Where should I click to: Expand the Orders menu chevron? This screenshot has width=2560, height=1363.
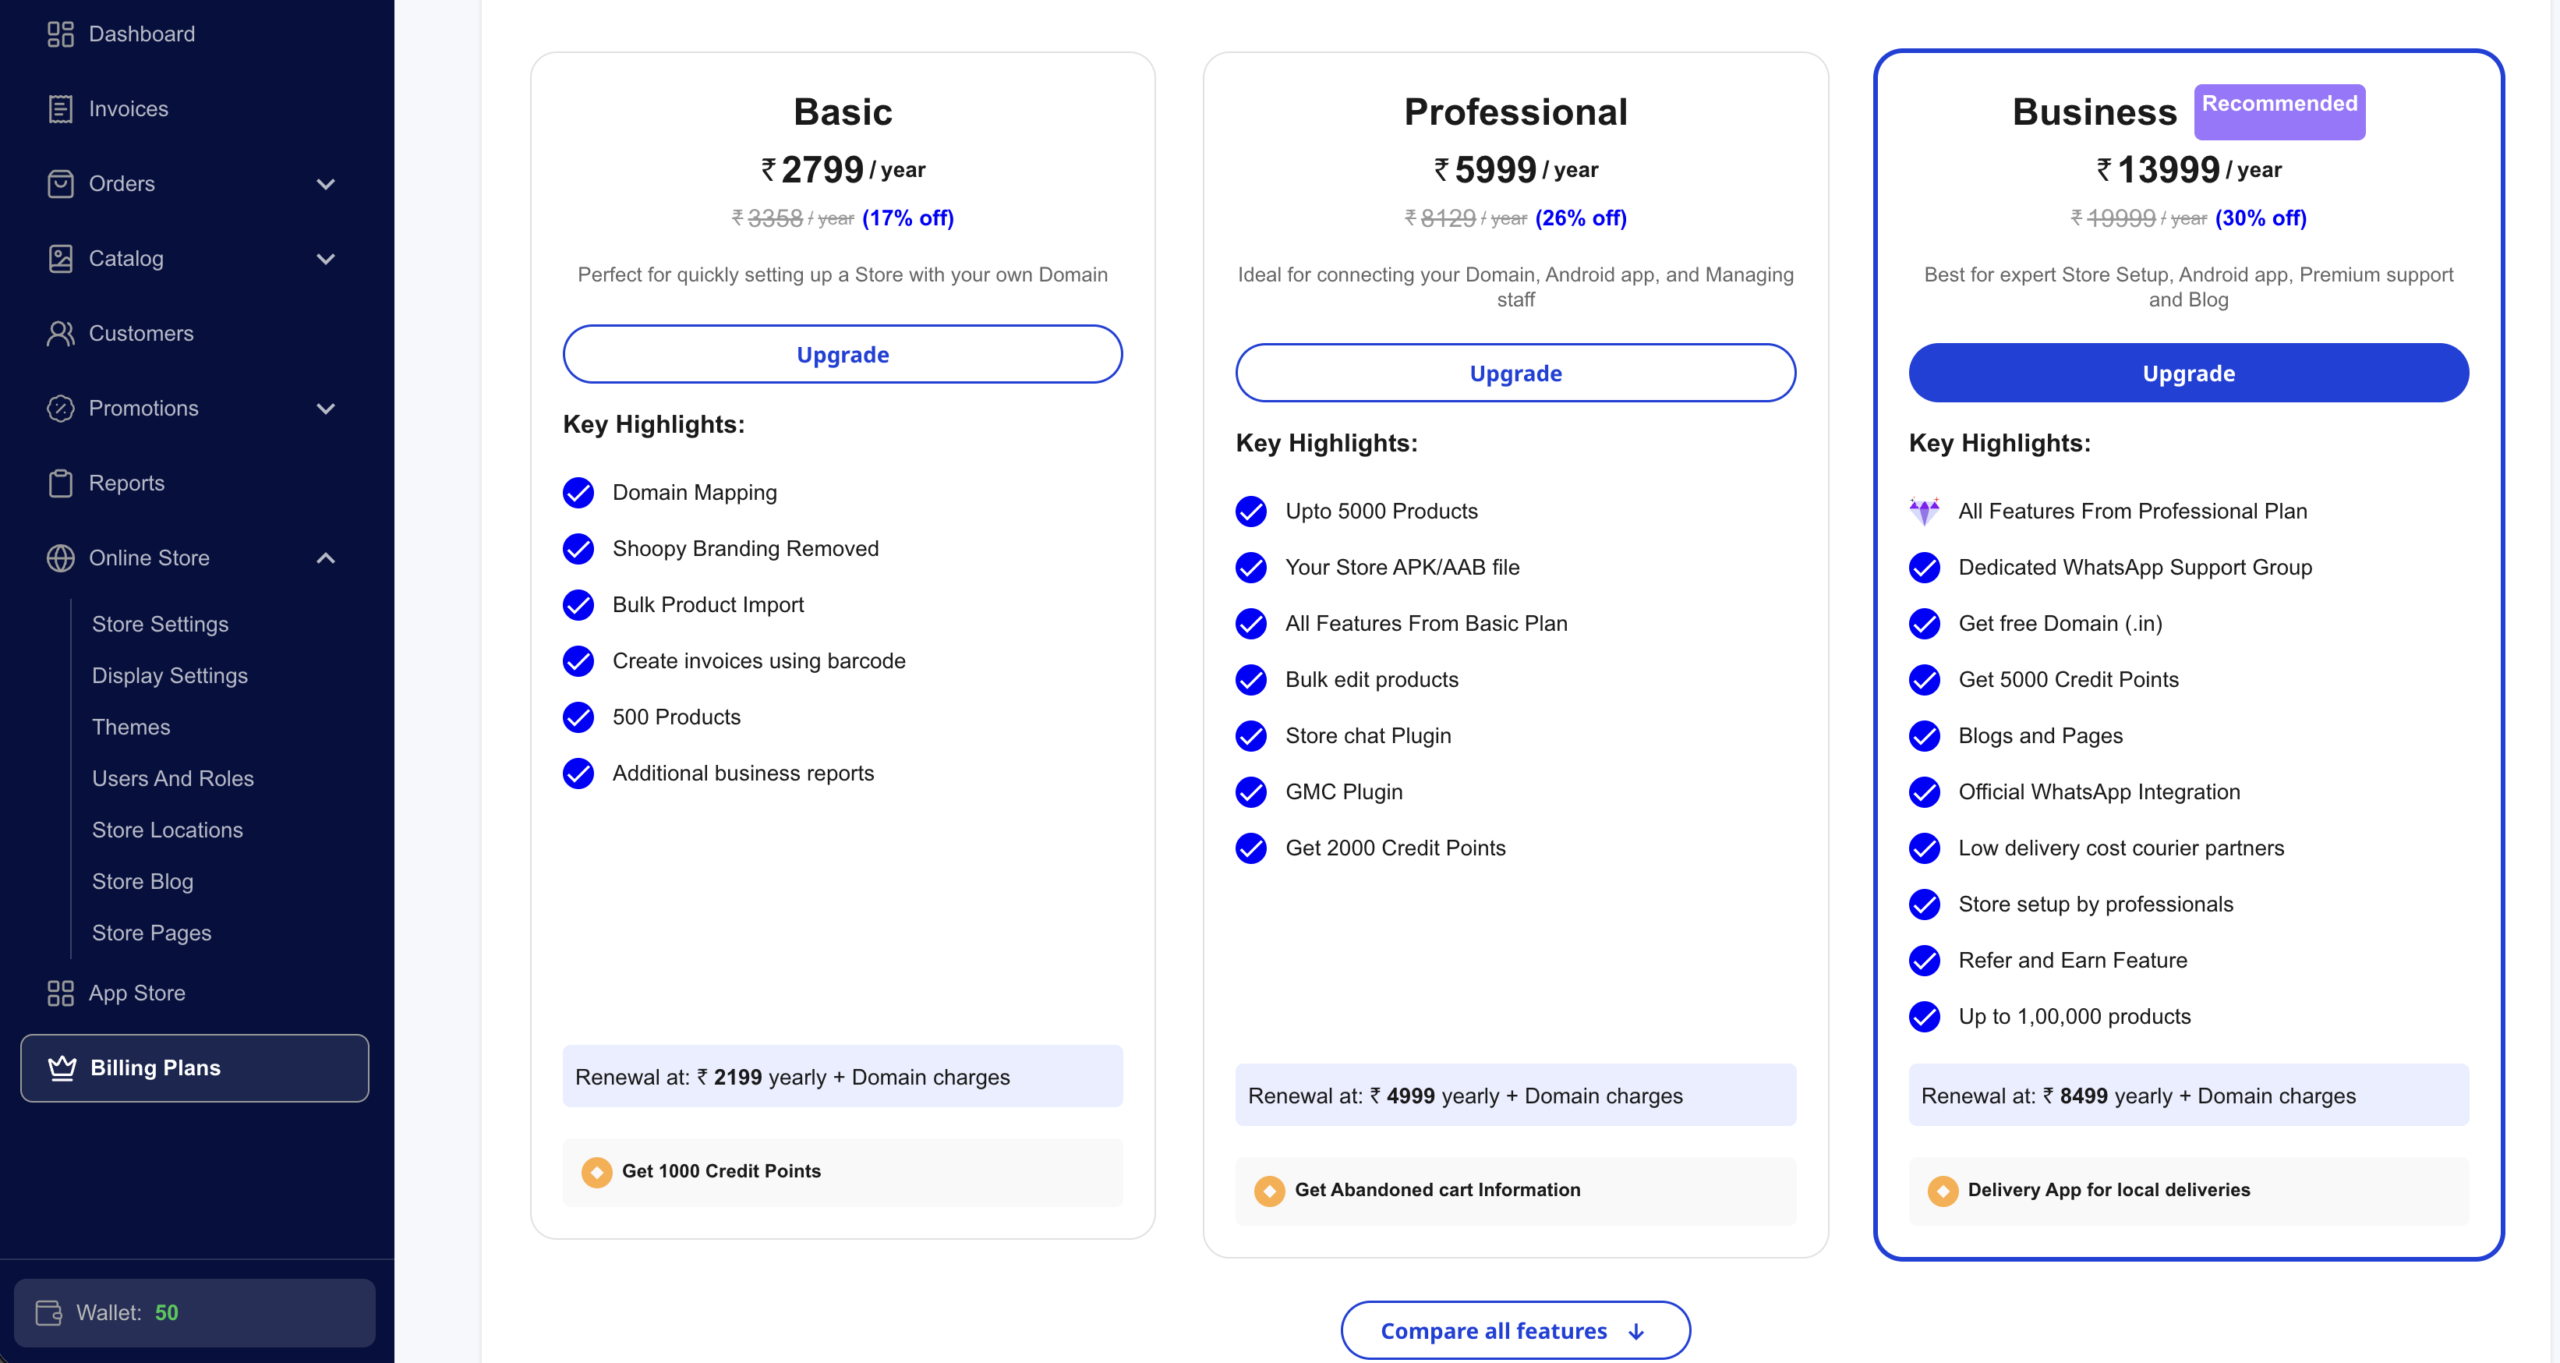pos(326,183)
